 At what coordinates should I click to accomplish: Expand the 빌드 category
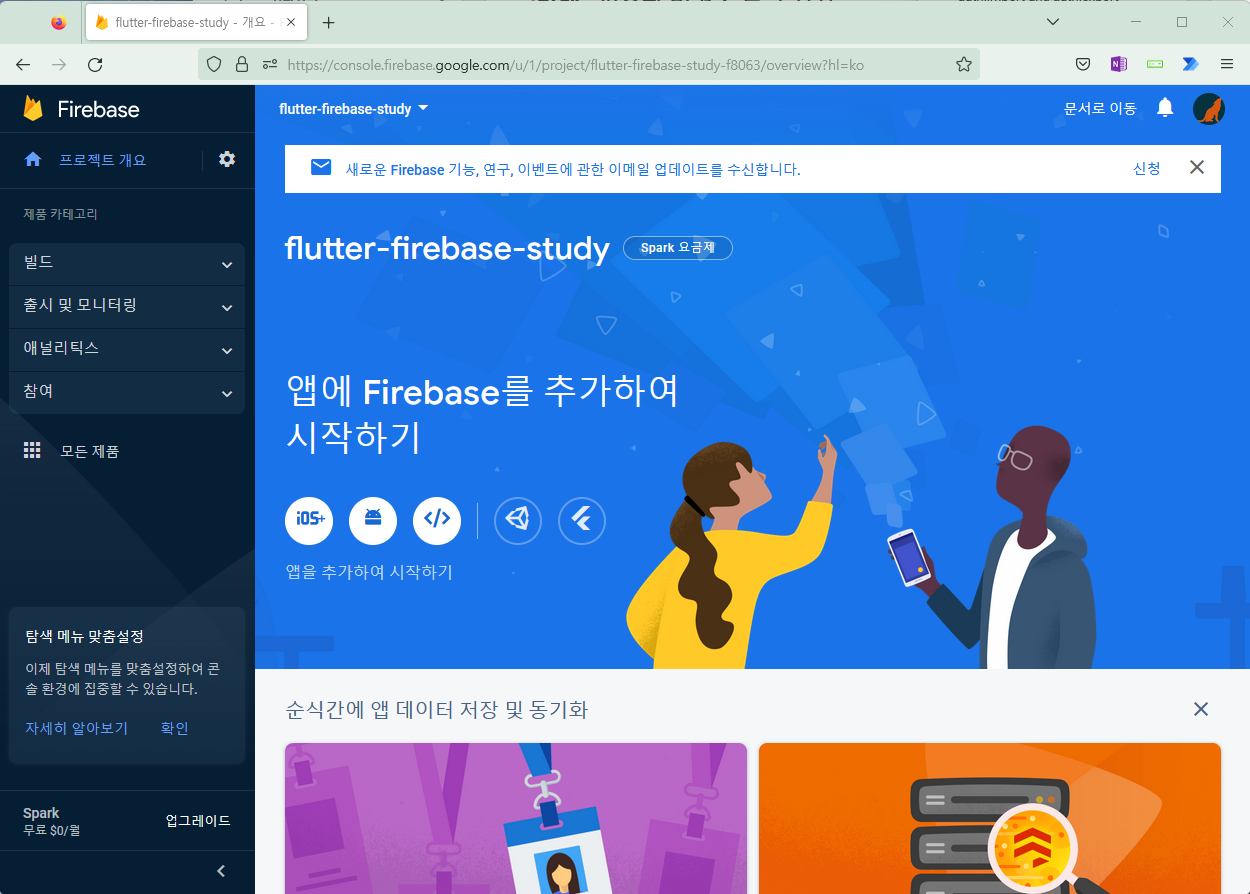126,264
